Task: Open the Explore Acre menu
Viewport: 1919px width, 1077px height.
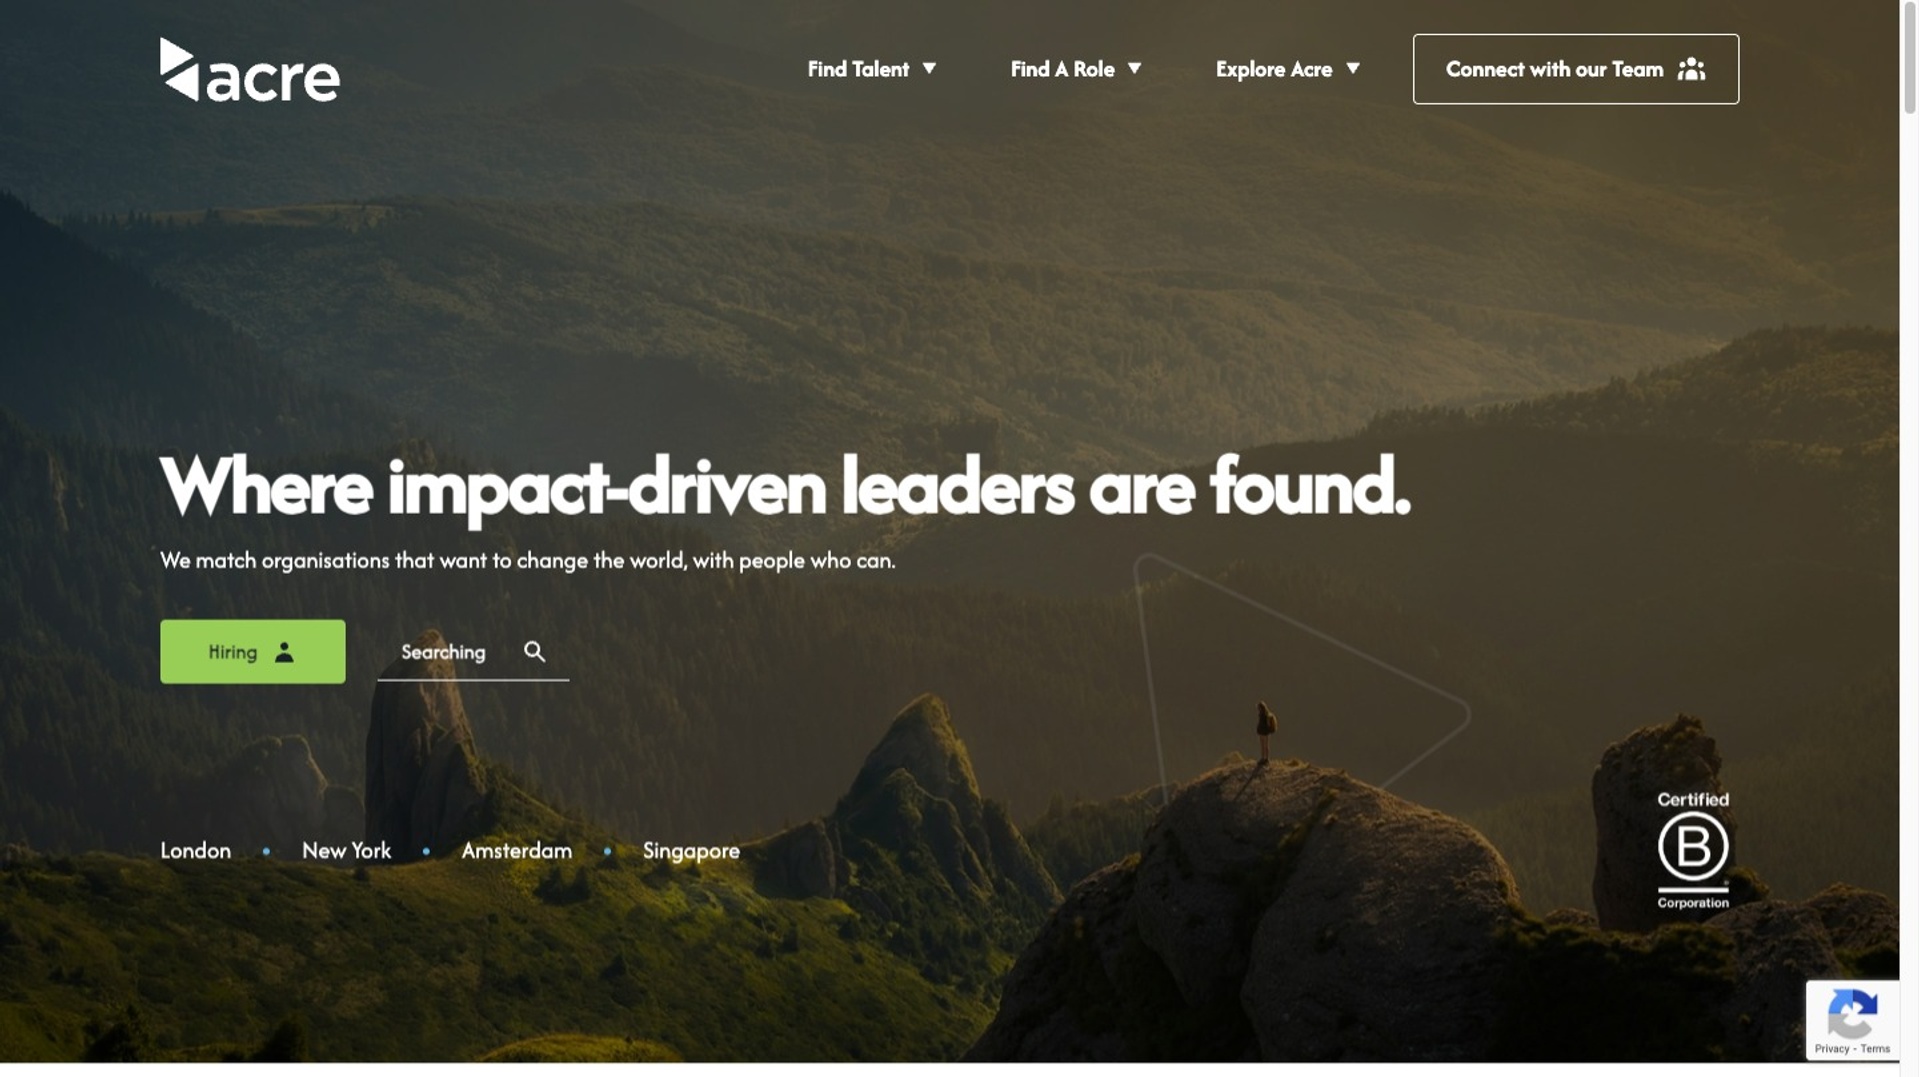Action: click(1273, 69)
